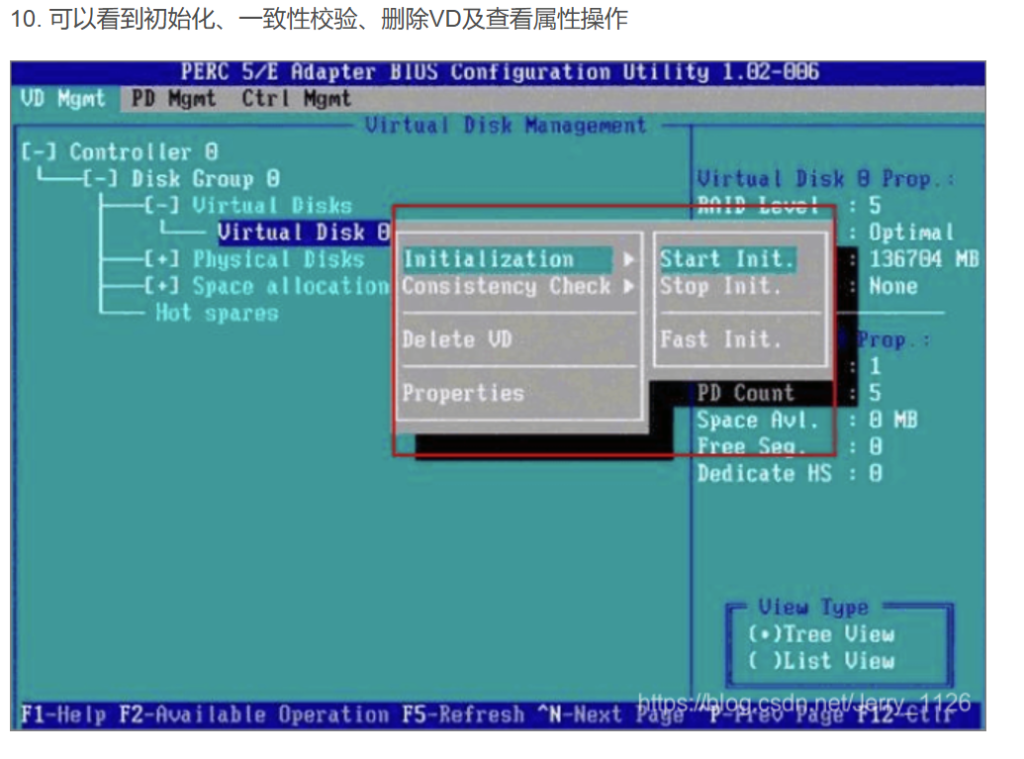Viewport: 1024px width, 759px height.
Task: Switch to the VD Mgmt tab
Action: pos(63,99)
